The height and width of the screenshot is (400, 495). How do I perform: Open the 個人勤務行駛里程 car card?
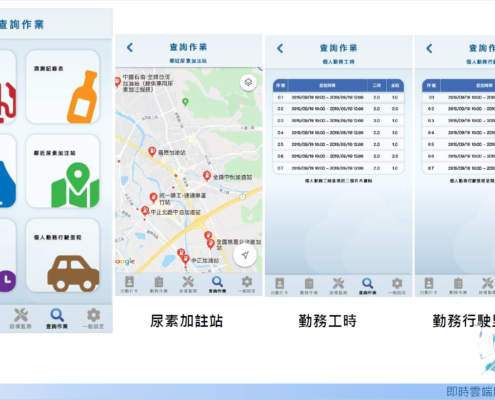coord(63,256)
